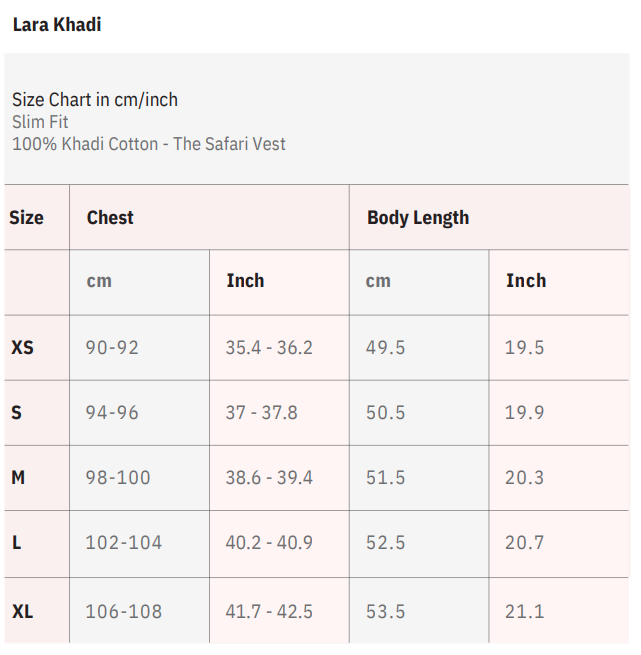This screenshot has height=655, width=641.
Task: Select the M size row label
Action: point(18,477)
